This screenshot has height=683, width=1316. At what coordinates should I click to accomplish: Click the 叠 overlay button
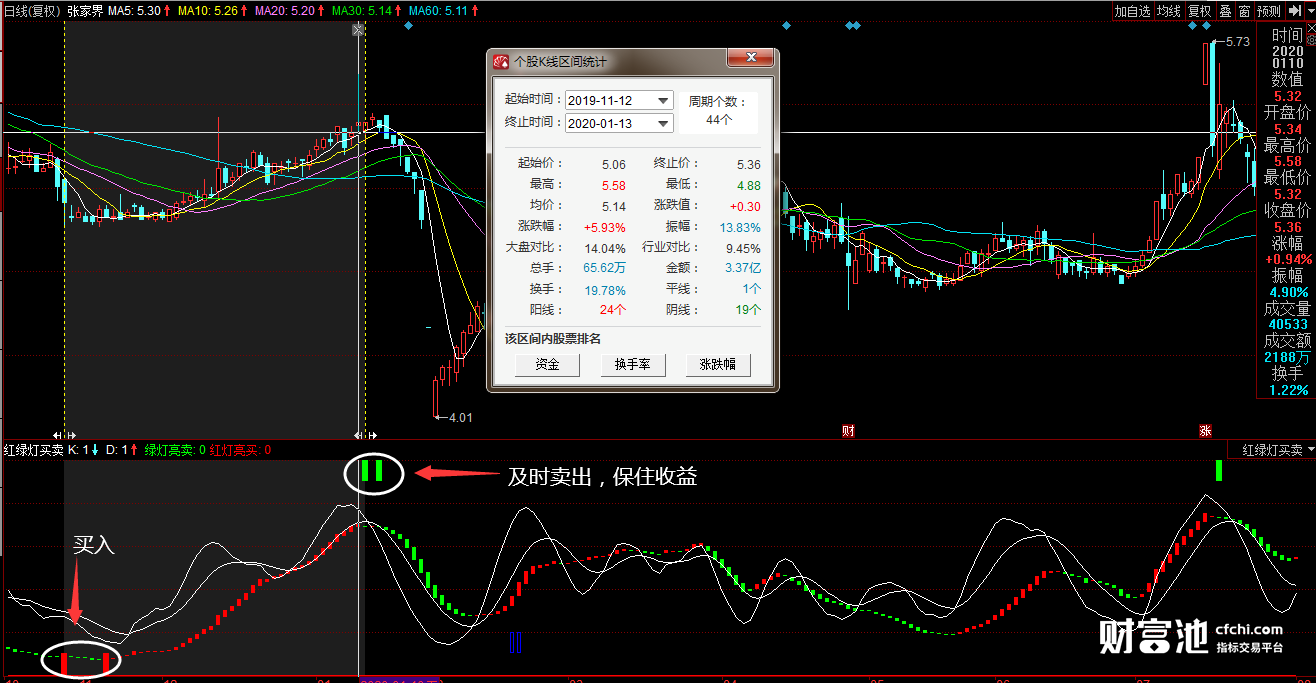(1225, 11)
